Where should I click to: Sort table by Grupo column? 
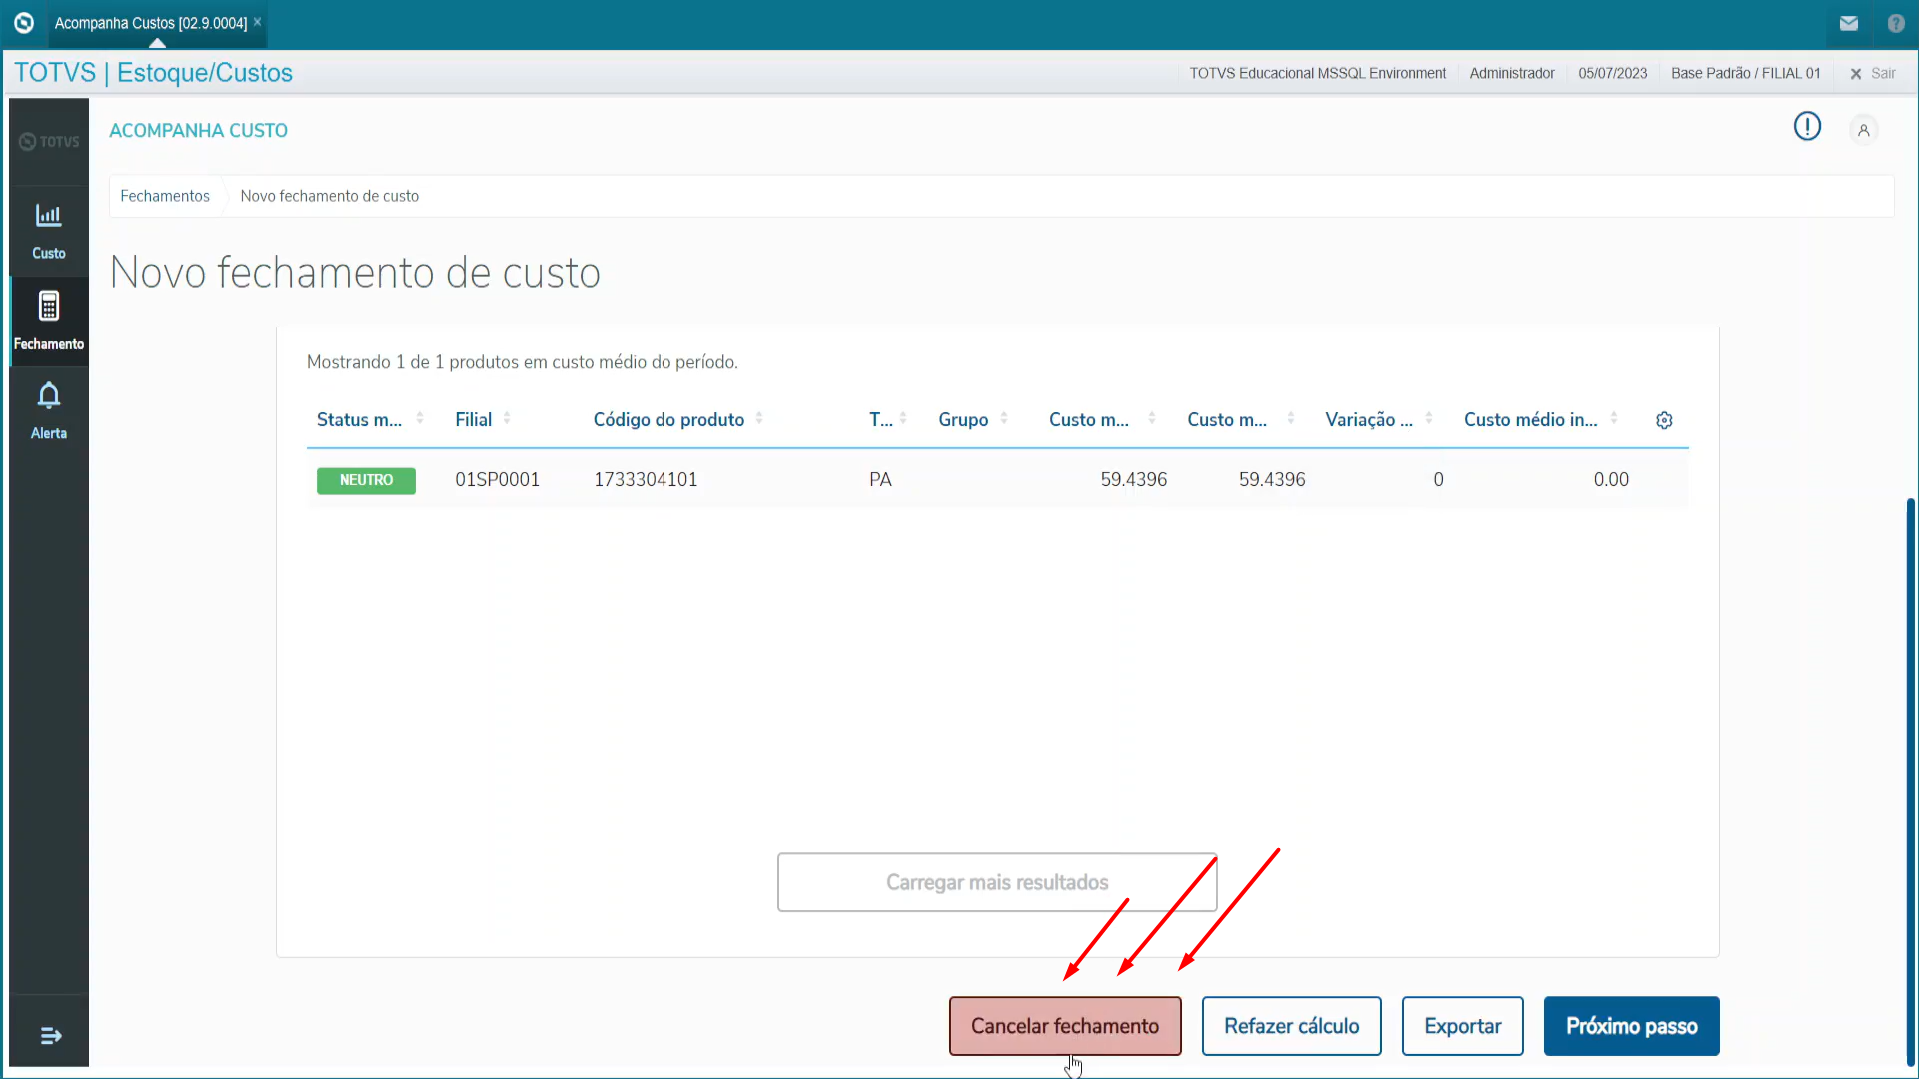click(1004, 419)
